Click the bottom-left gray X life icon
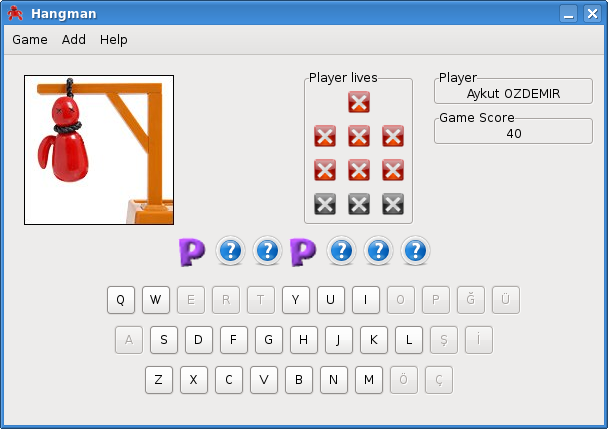 coord(324,204)
